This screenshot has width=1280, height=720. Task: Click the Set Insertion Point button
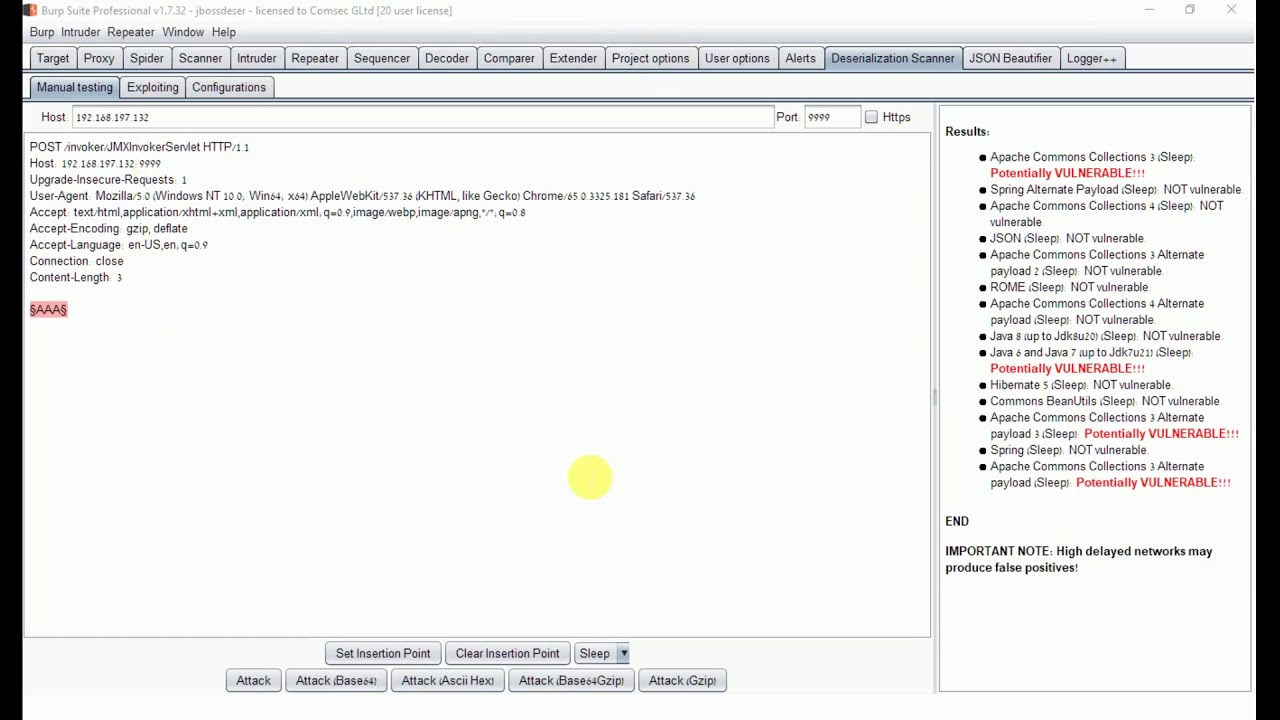pos(383,653)
